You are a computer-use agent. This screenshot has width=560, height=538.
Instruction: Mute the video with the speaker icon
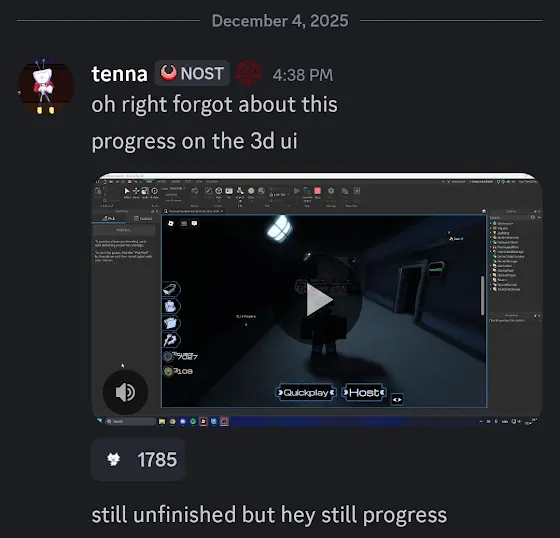click(x=125, y=392)
